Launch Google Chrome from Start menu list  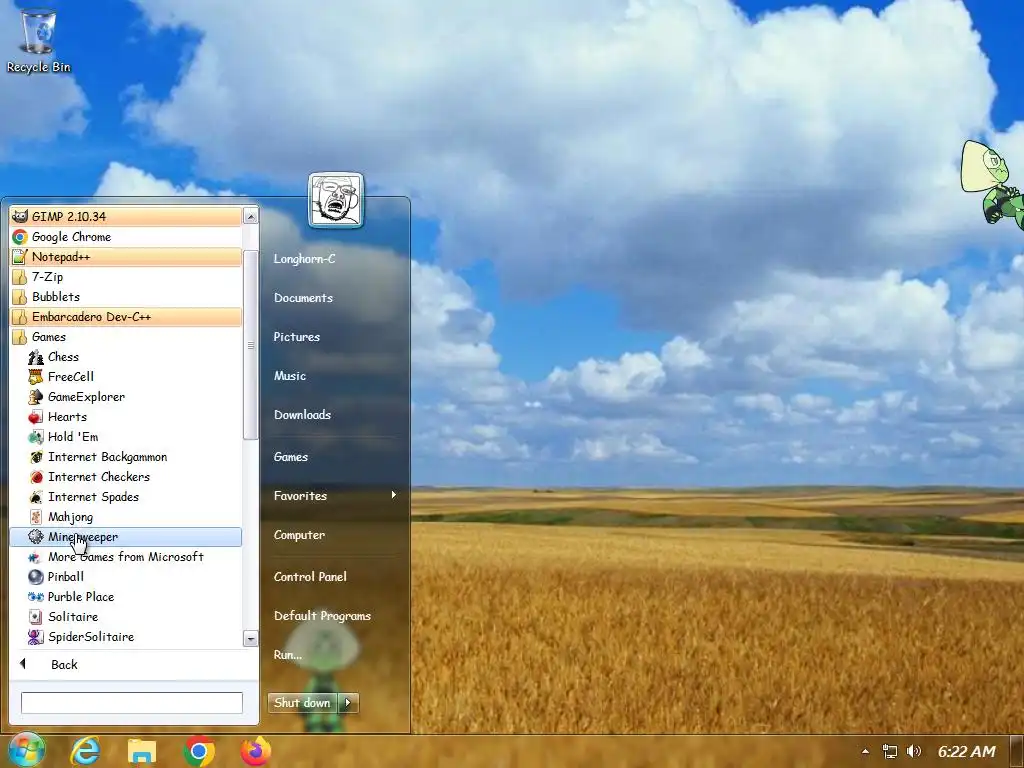pos(126,237)
